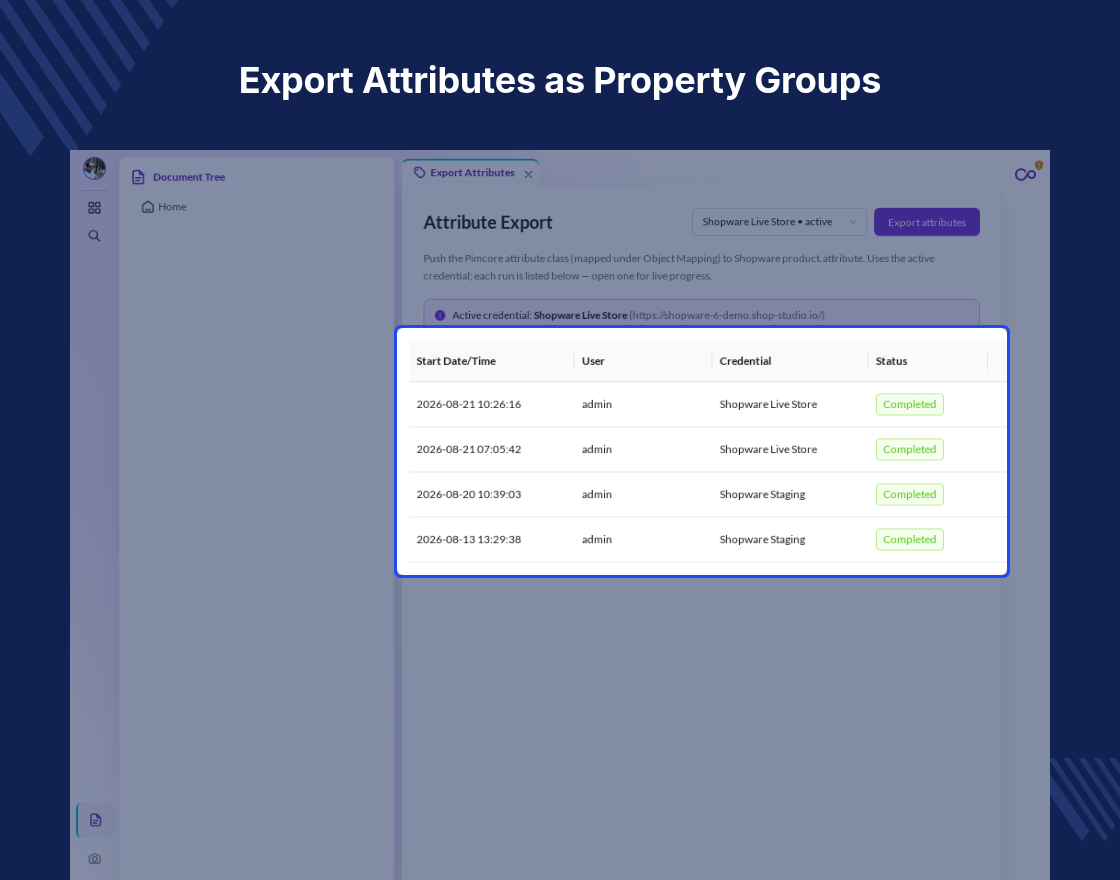The image size is (1120, 880).
Task: Click Completed badge of the 10:26:16 run
Action: [909, 404]
